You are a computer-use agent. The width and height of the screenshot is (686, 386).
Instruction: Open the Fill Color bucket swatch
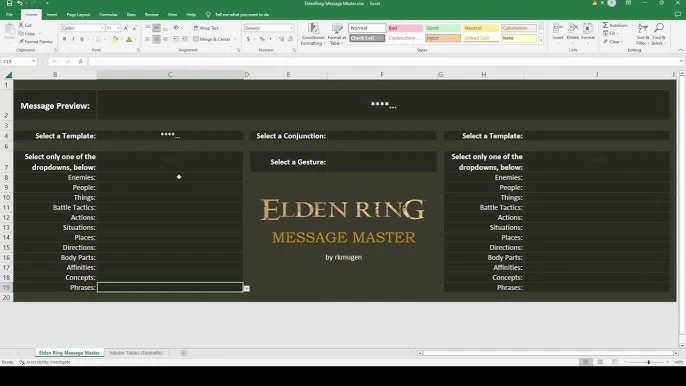click(115, 39)
